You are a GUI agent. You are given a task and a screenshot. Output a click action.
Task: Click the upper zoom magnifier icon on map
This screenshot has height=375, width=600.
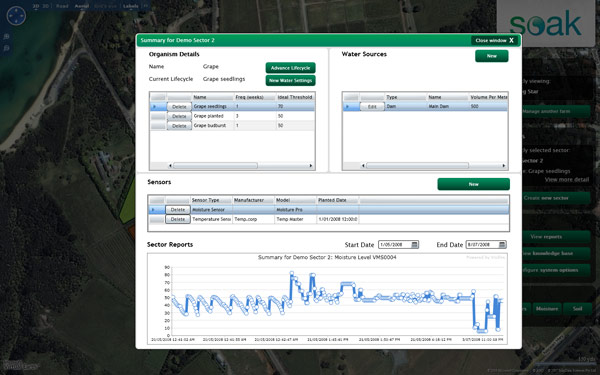pyautogui.click(x=7, y=37)
